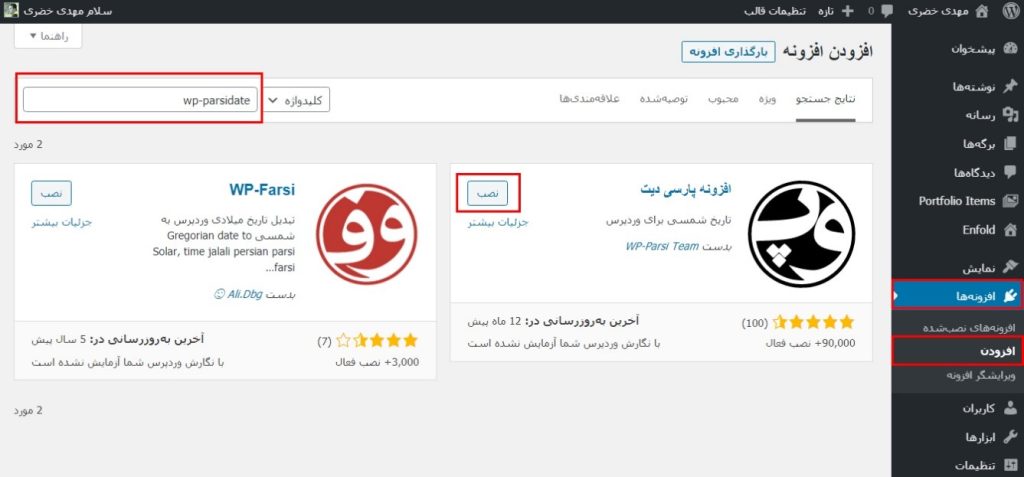
Task: Click the Portfolio Items icon
Action: click(x=1010, y=201)
